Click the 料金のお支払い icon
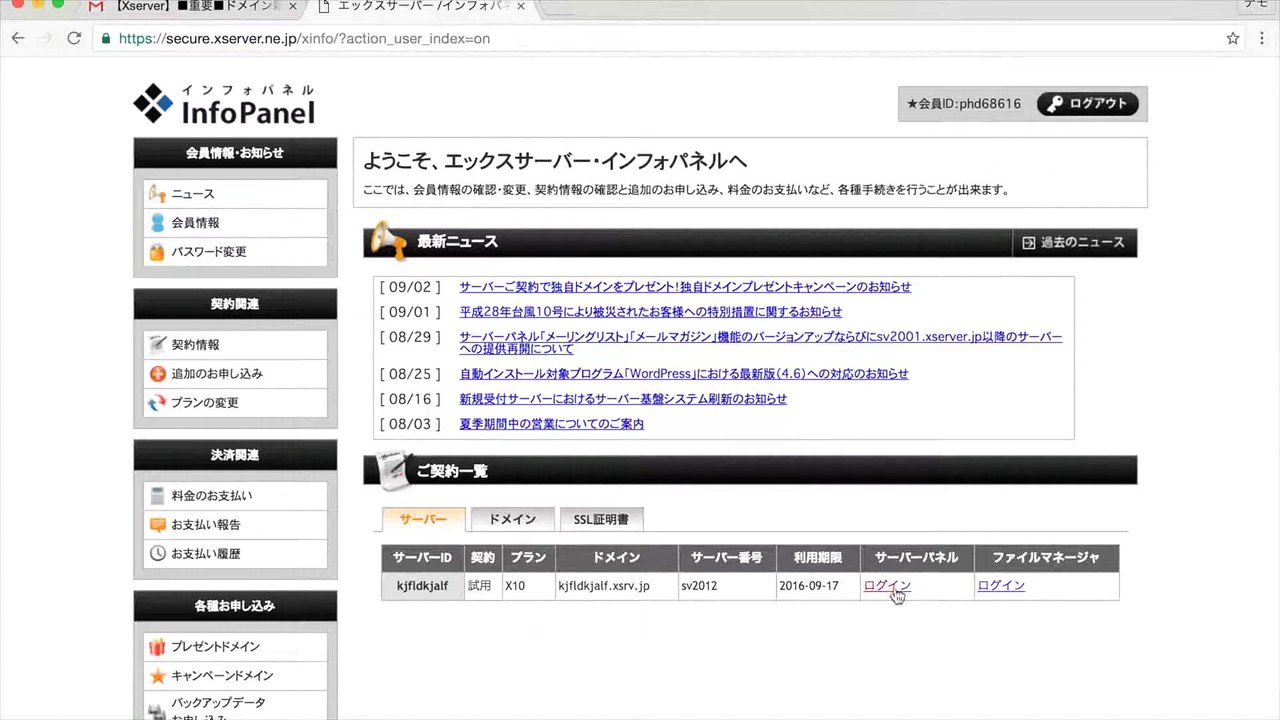 (157, 495)
